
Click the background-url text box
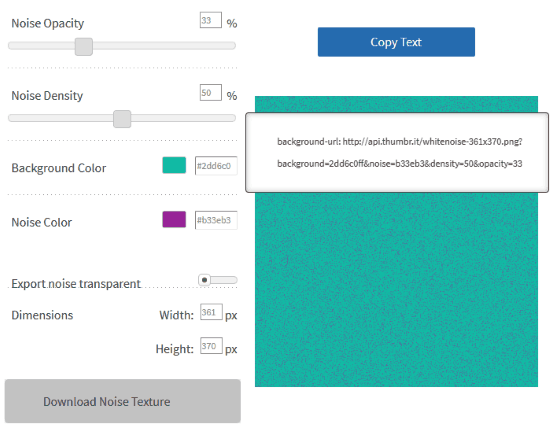pos(397,153)
